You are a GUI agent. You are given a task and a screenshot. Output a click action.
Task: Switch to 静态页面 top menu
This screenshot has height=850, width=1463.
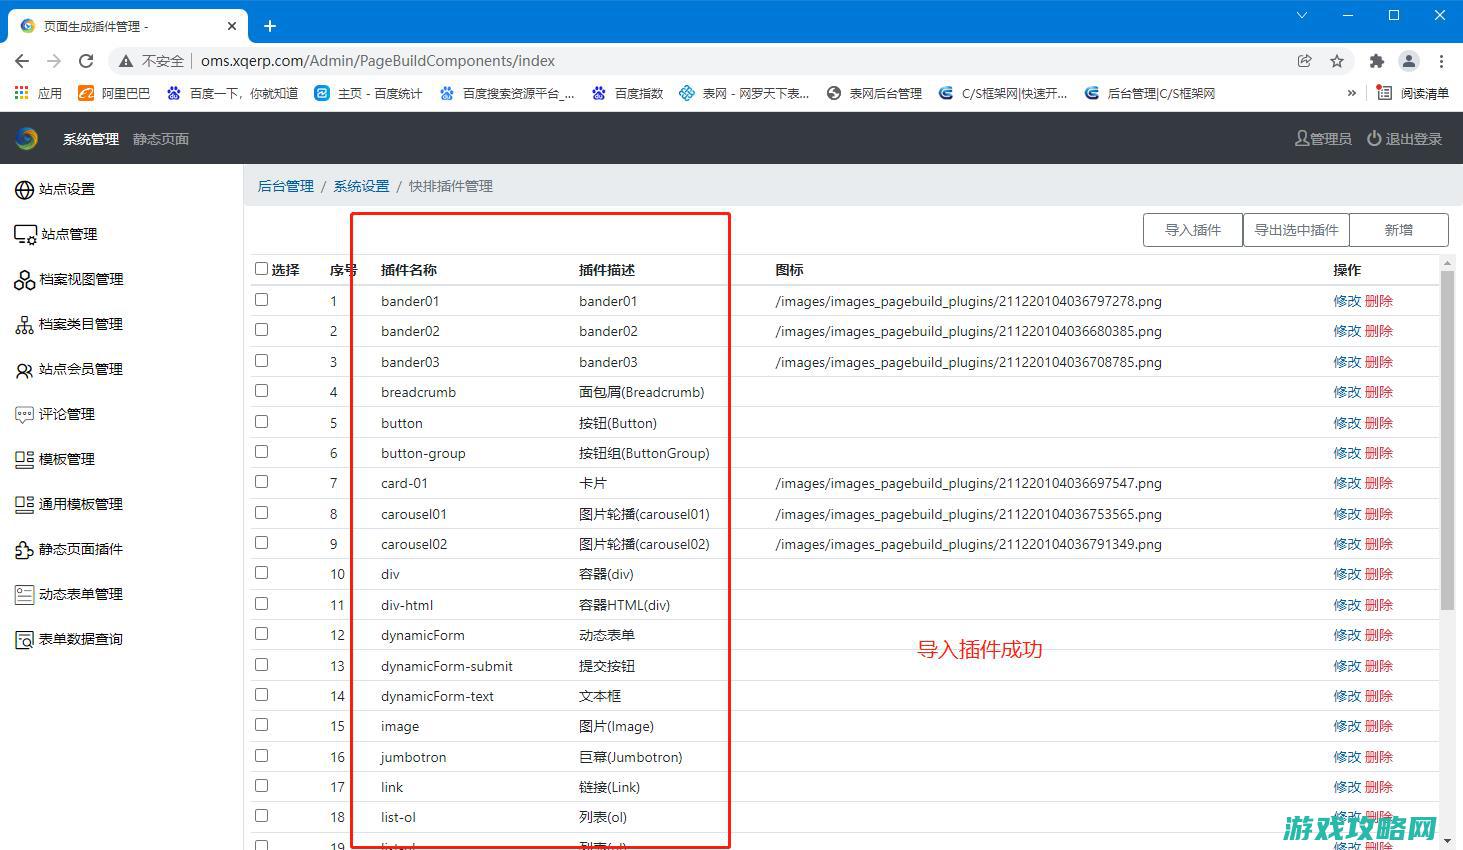pyautogui.click(x=161, y=139)
